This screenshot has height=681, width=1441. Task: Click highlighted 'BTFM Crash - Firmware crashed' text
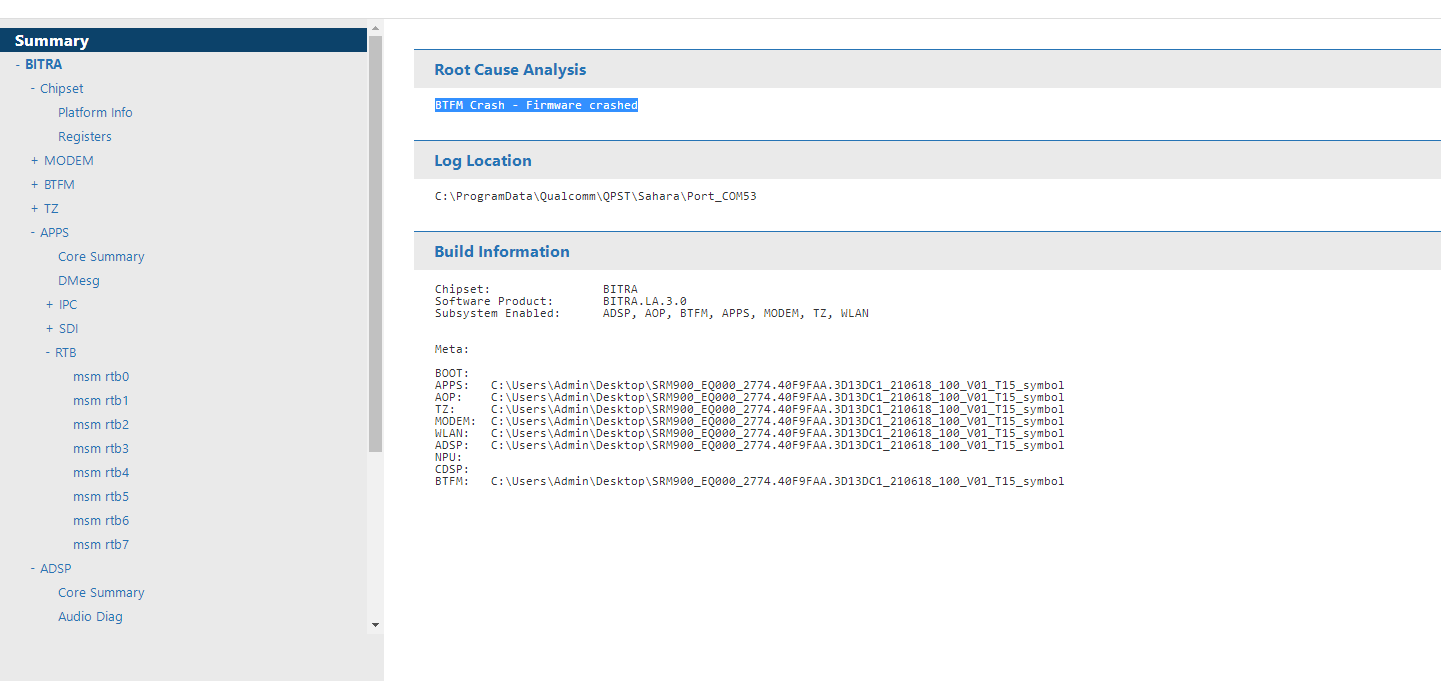(536, 105)
